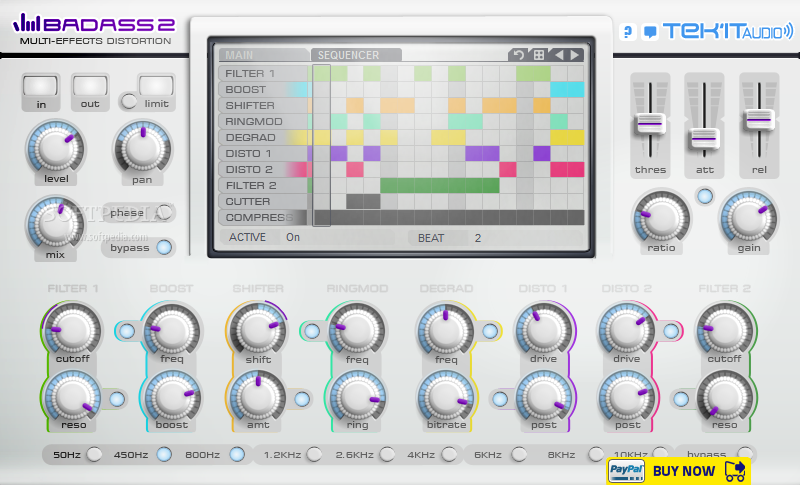Shift sequencer pattern left with left arrow
The image size is (800, 485).
[x=559, y=55]
